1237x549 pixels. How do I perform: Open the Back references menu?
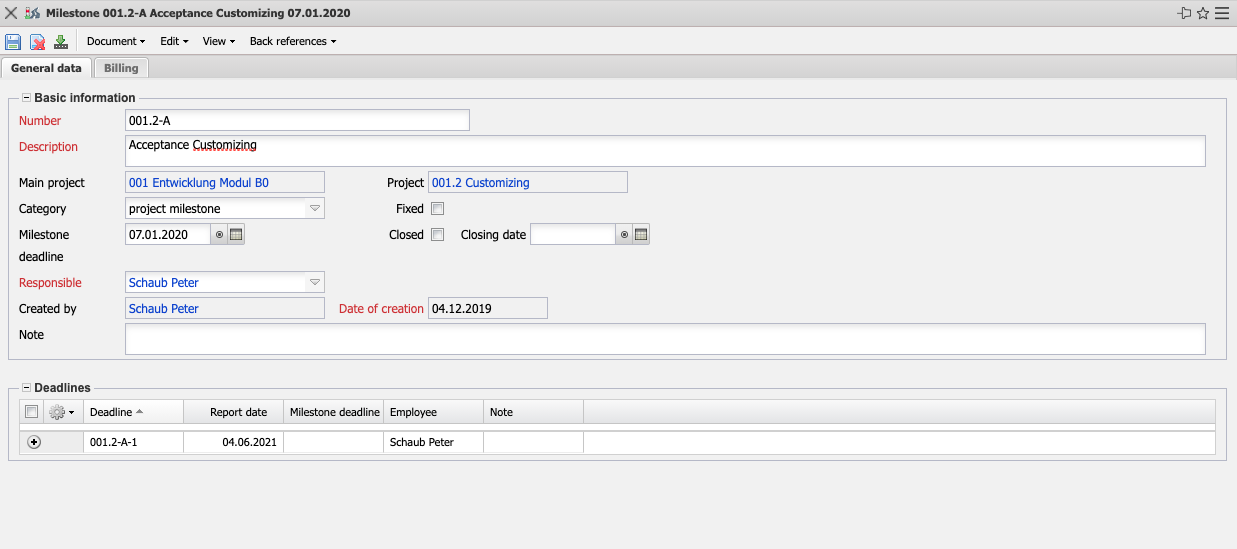[292, 41]
